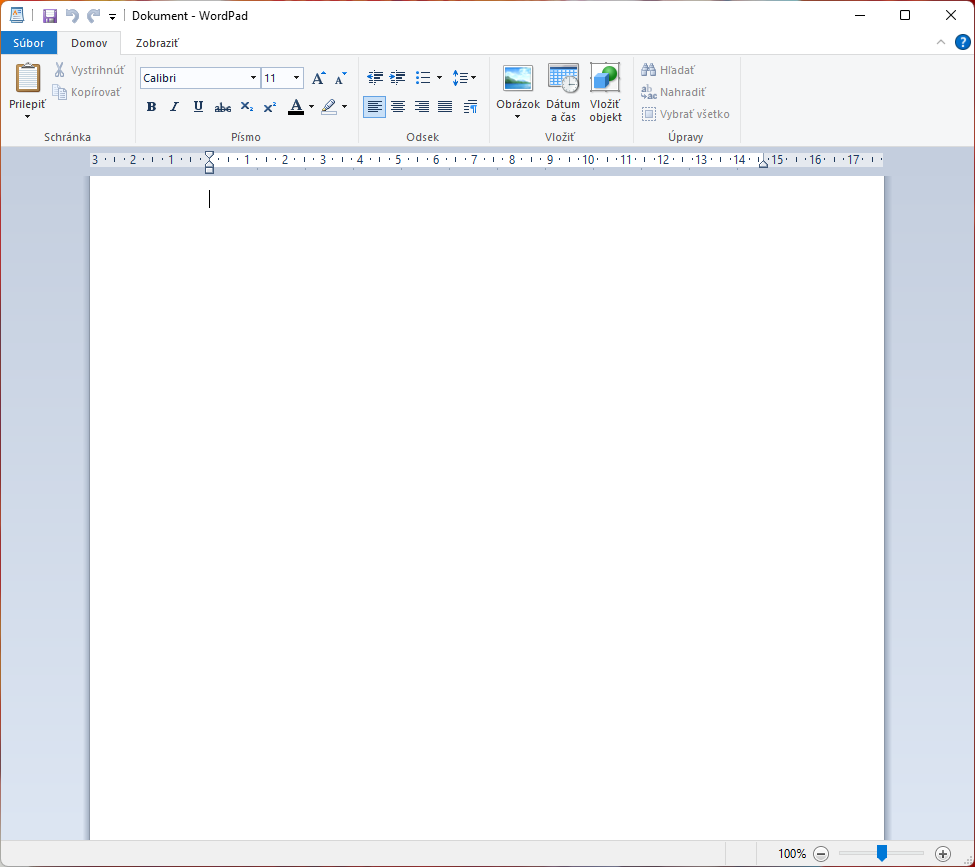Click the grow font size icon
The height and width of the screenshot is (867, 975).
318,78
